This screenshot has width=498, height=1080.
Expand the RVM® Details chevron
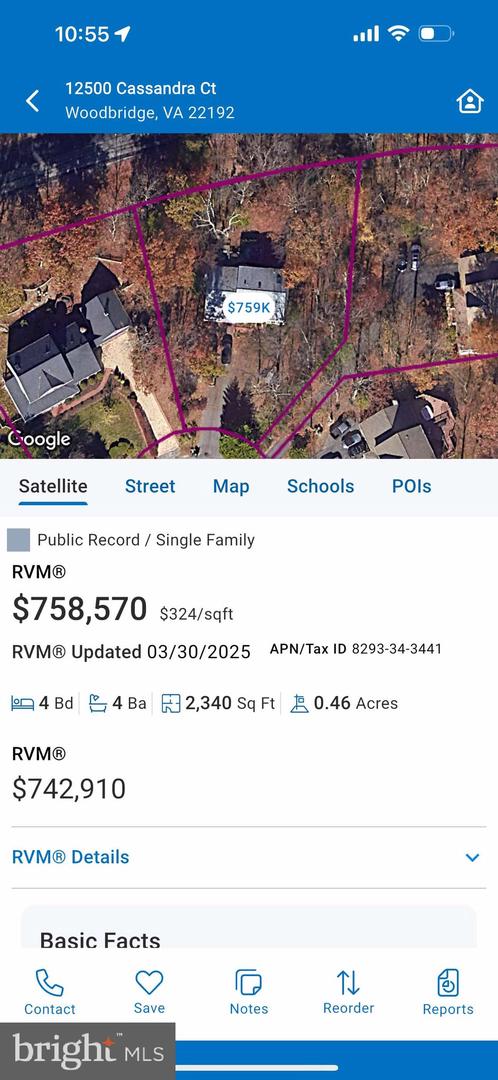472,858
